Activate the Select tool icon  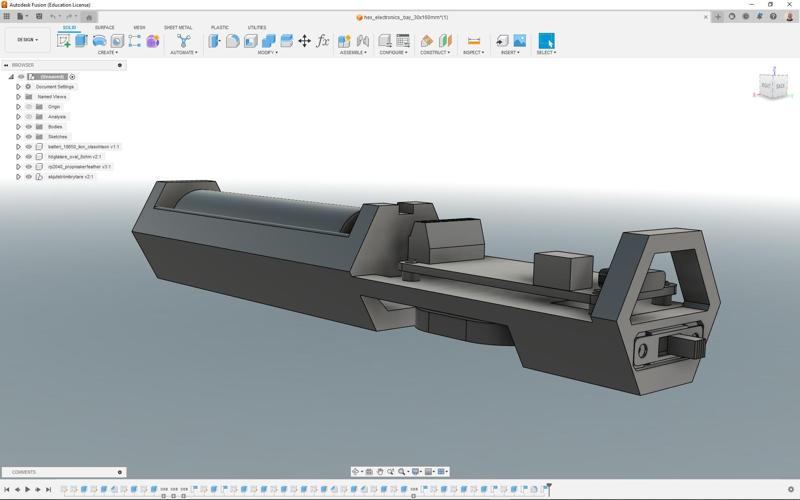[546, 41]
